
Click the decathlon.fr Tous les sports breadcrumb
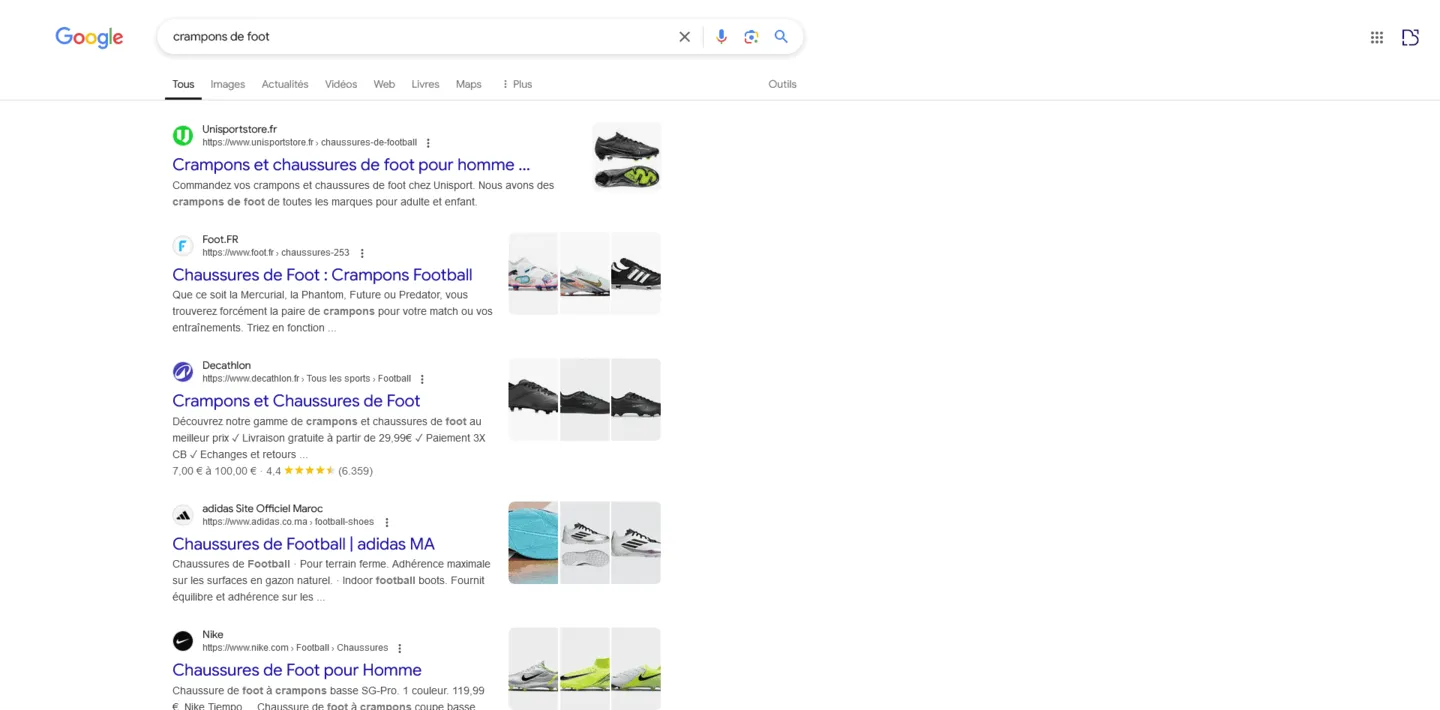[306, 379]
